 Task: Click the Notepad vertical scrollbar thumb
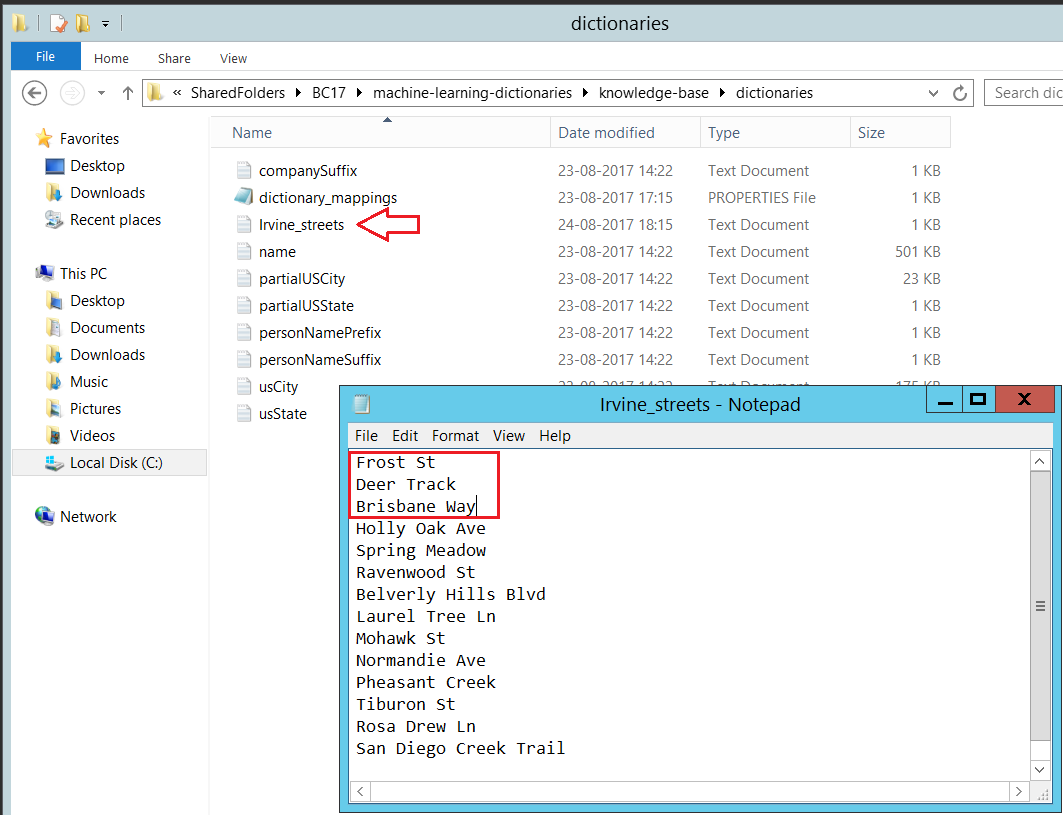point(1040,606)
